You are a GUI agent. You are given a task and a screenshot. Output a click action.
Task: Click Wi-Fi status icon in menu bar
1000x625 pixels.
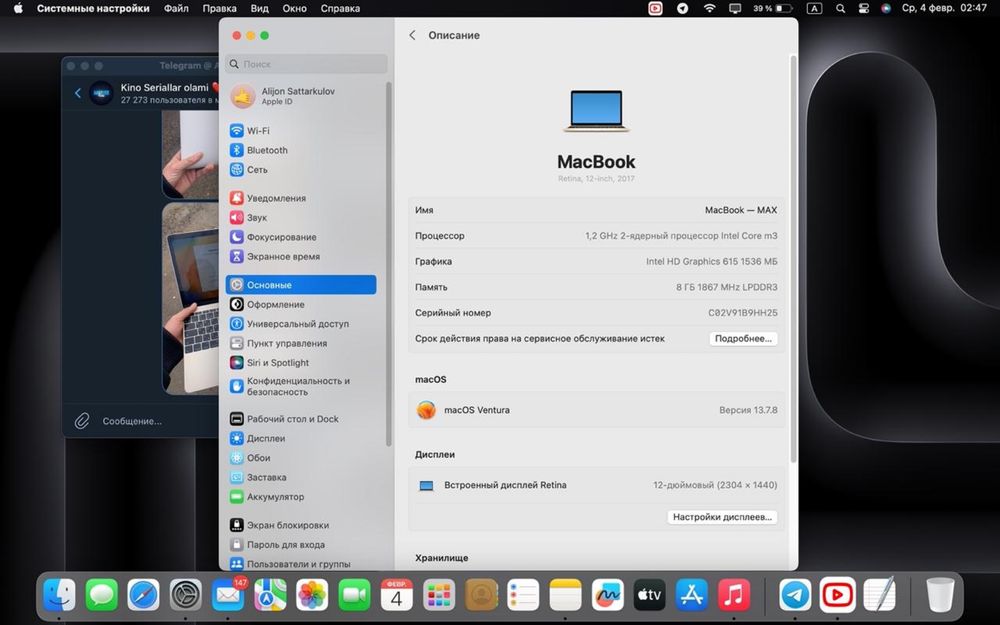(709, 8)
